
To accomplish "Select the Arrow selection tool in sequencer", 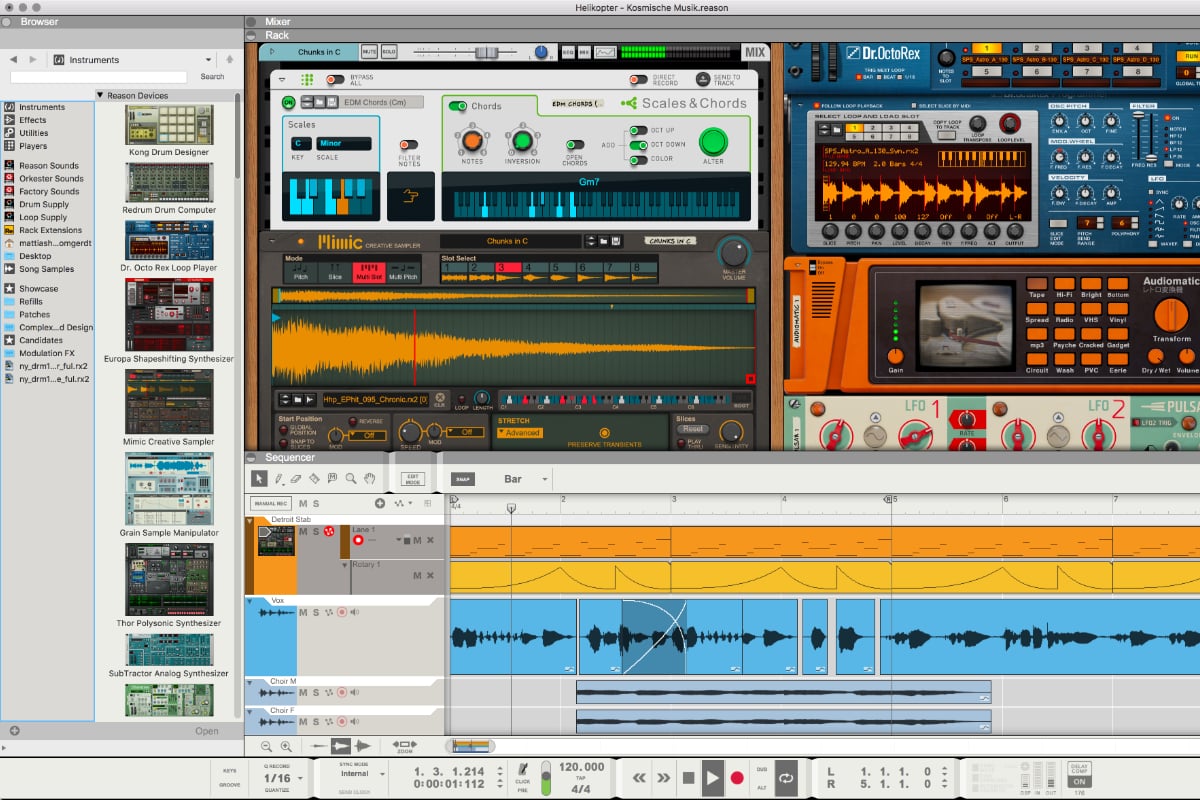I will (x=259, y=479).
